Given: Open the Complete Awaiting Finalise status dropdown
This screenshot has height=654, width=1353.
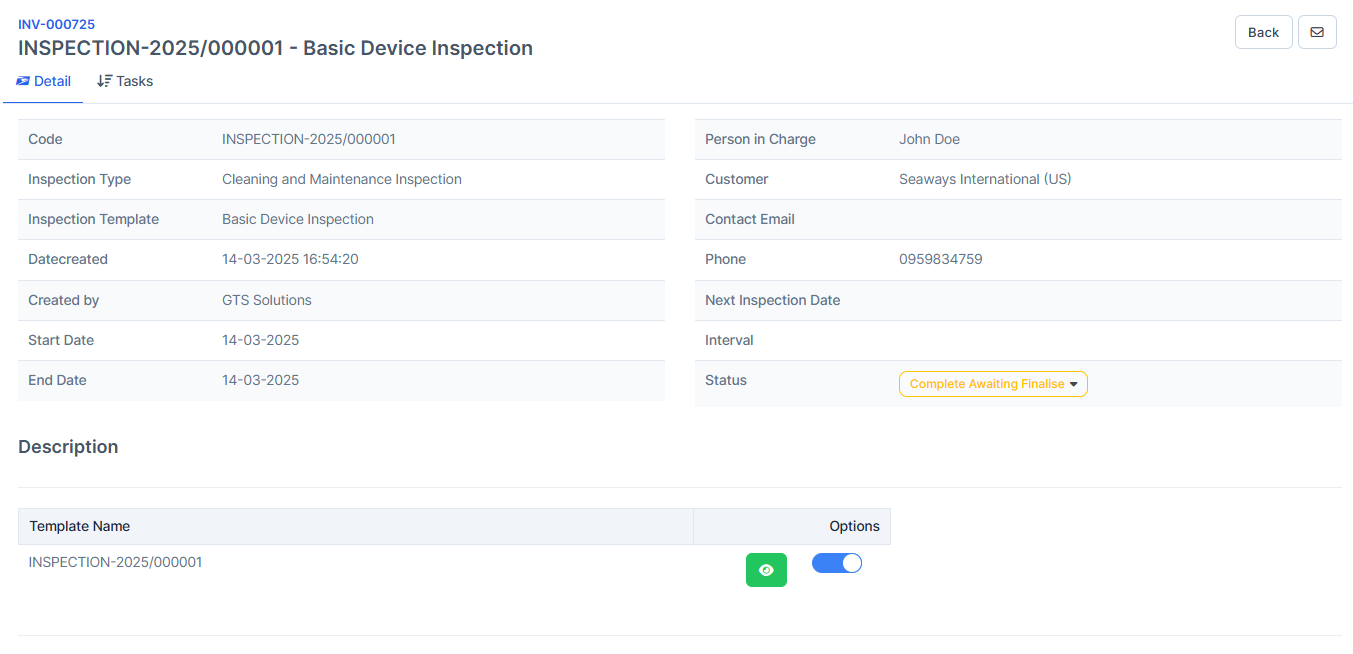Looking at the screenshot, I should pyautogui.click(x=993, y=384).
